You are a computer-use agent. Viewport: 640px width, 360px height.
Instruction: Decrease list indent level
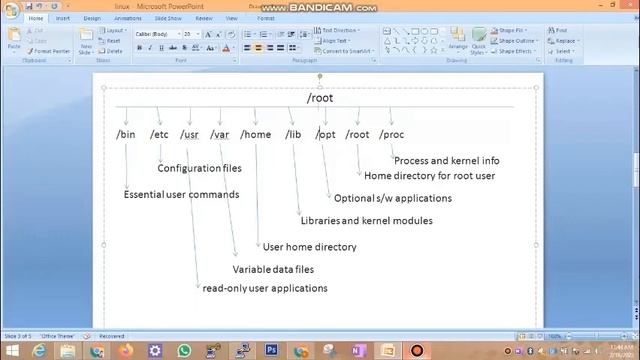(x=281, y=34)
